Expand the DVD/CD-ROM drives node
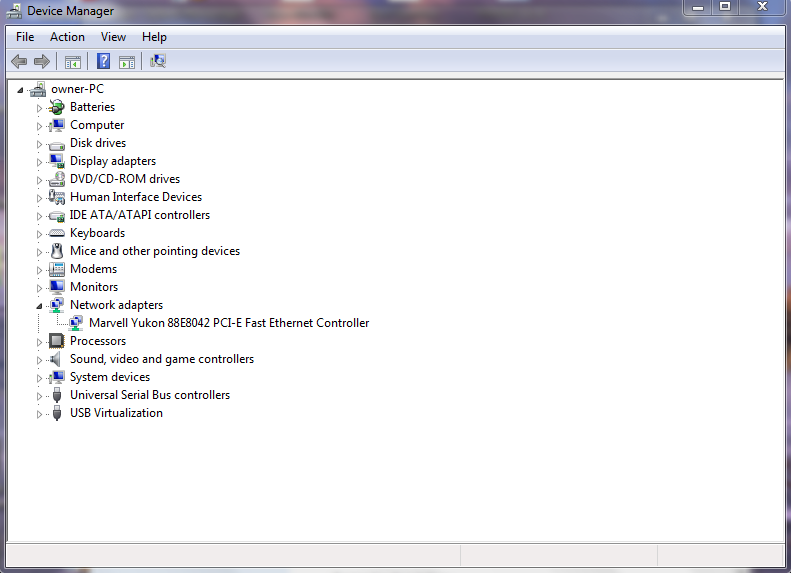 pos(39,180)
